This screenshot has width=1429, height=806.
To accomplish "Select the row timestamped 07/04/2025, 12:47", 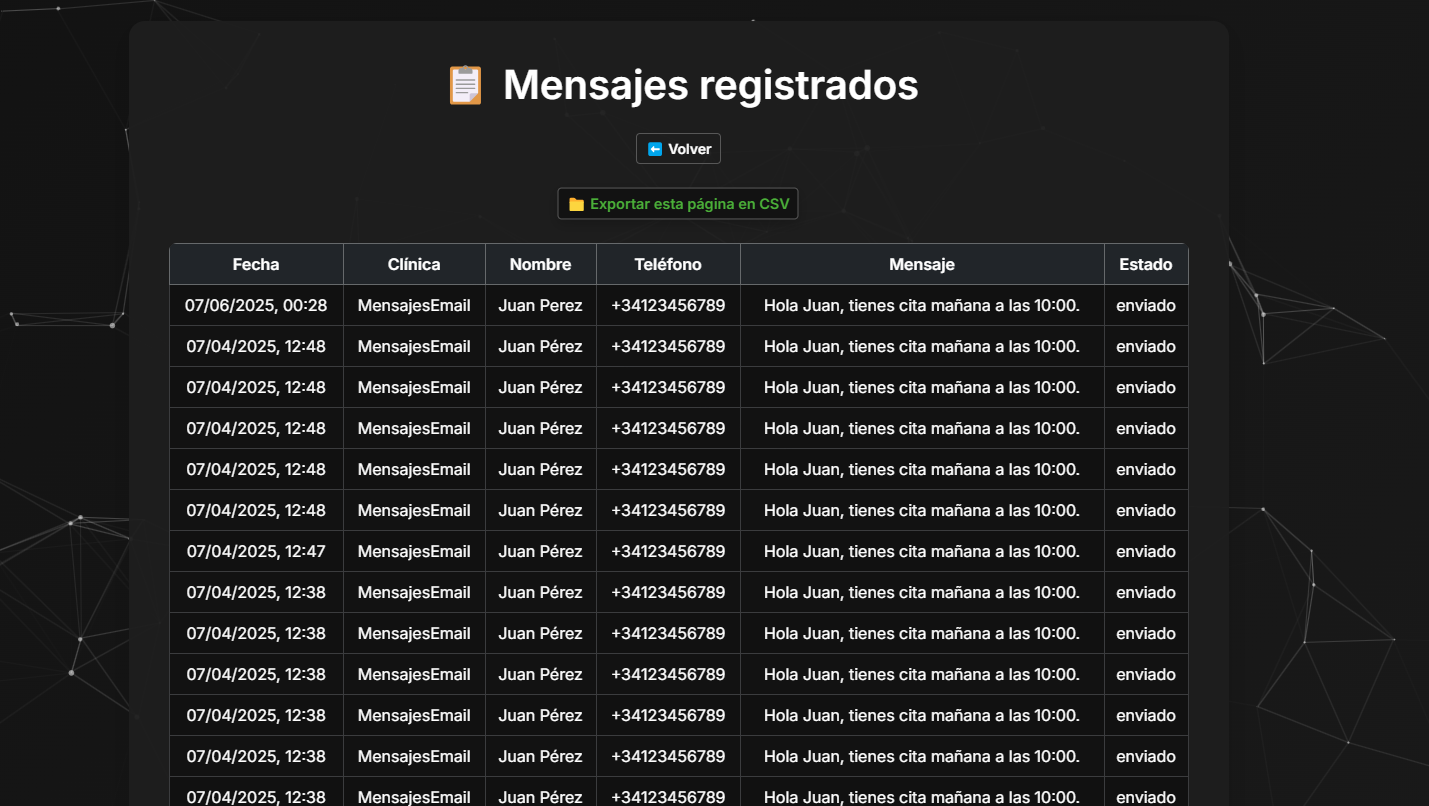I will coord(256,551).
